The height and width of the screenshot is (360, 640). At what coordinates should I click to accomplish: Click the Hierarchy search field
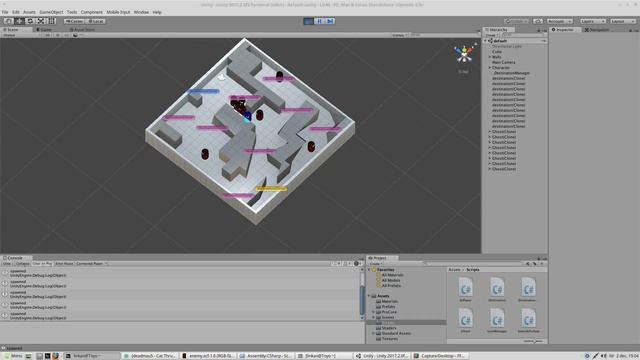tap(523, 35)
